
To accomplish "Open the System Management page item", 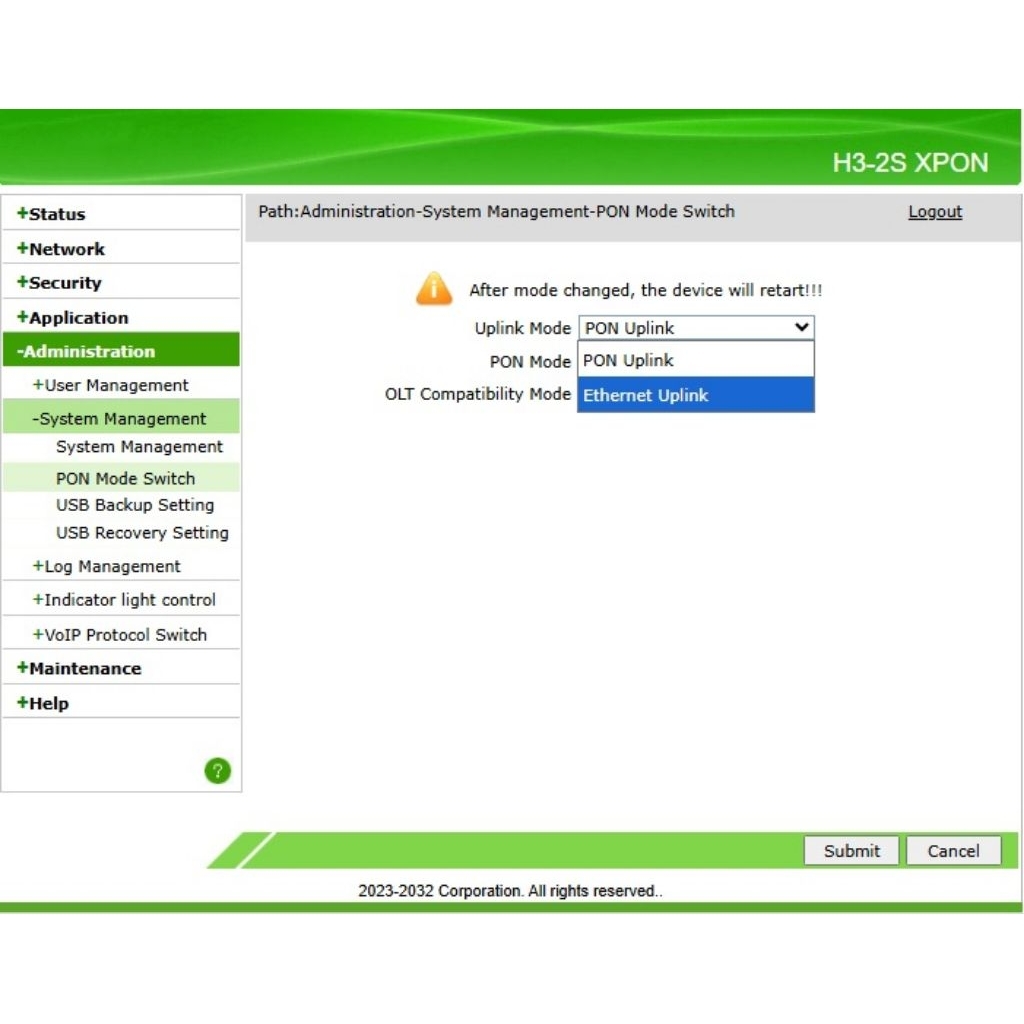I will [139, 447].
